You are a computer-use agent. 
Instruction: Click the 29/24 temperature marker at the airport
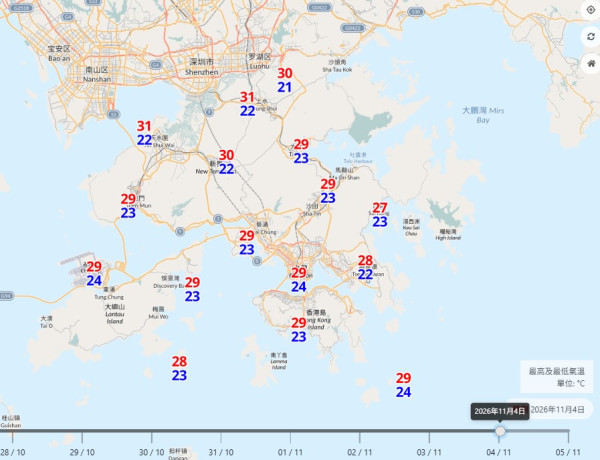tap(94, 274)
